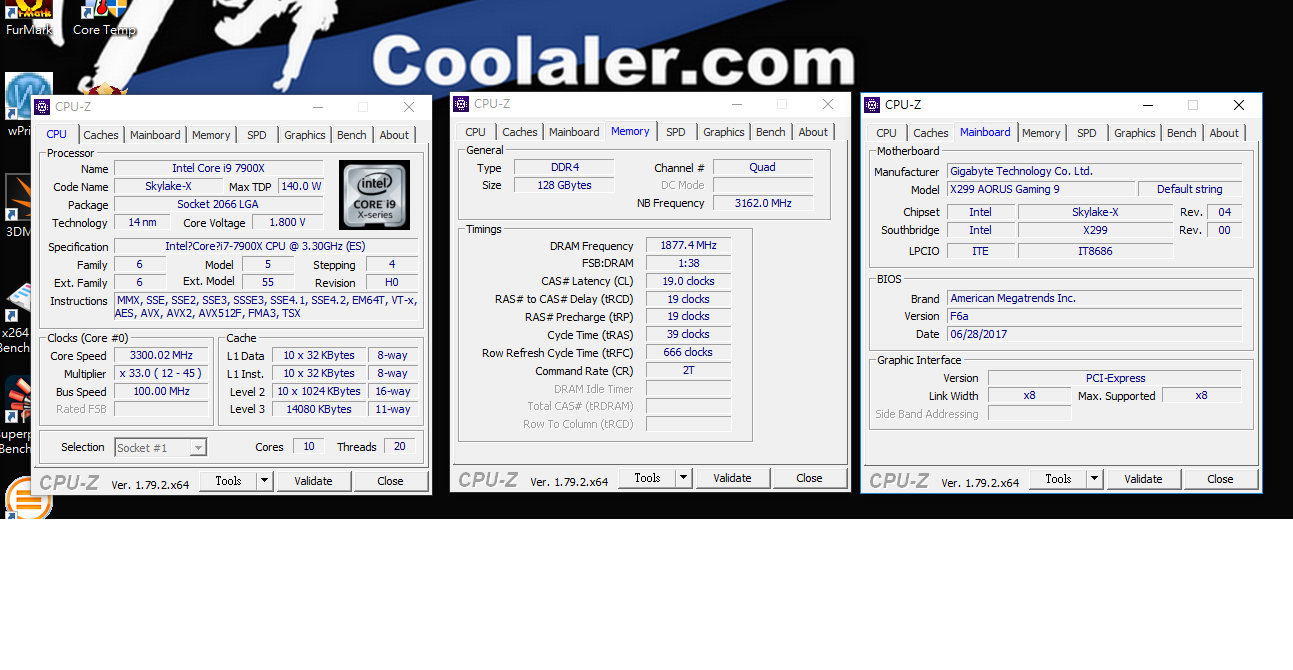Click the BIOS version F6a field
The height and width of the screenshot is (670, 1293).
(1094, 316)
